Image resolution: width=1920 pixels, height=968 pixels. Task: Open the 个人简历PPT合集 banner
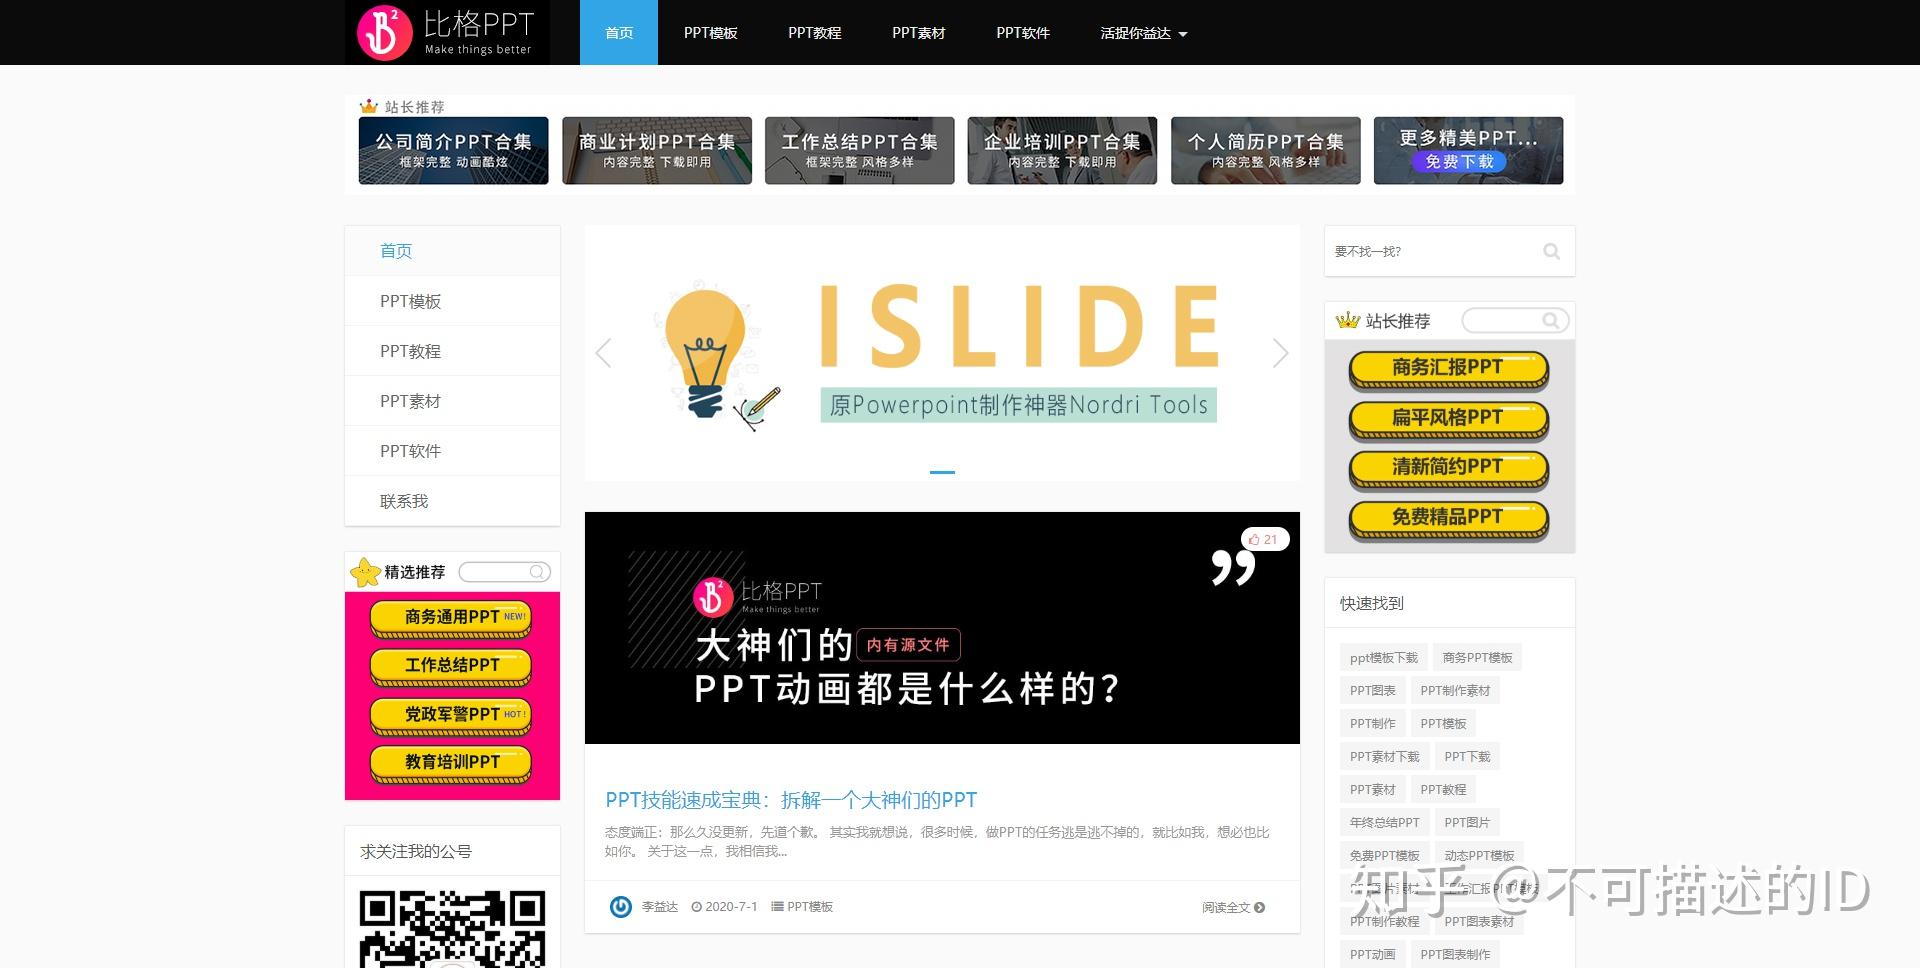click(1265, 151)
